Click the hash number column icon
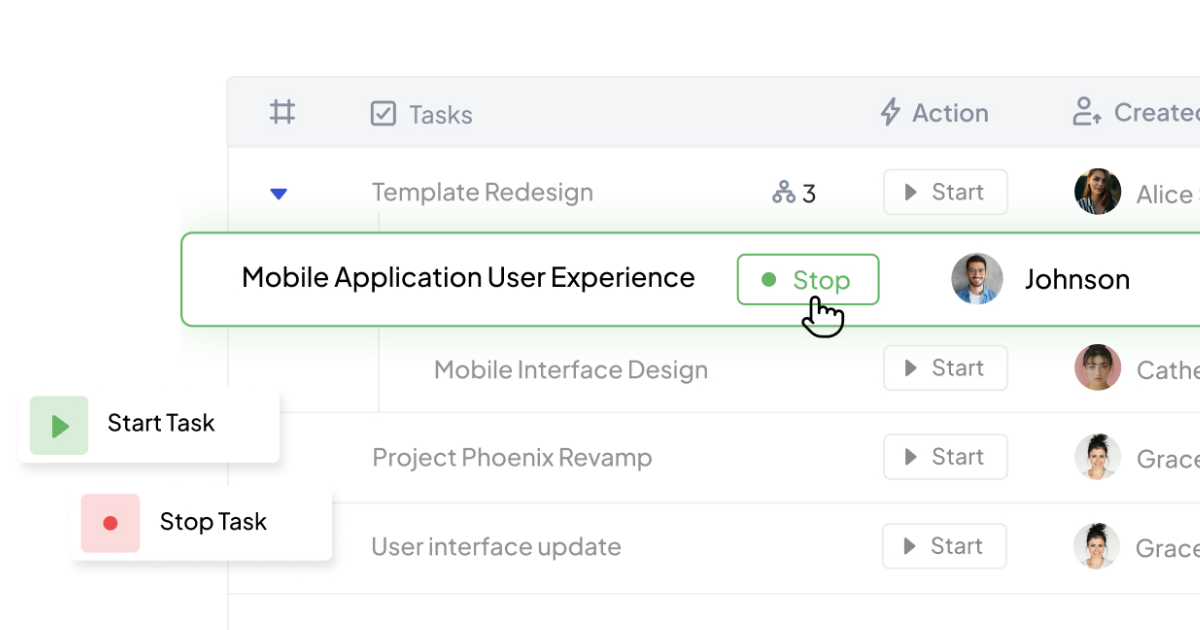This screenshot has width=1200, height=630. click(282, 112)
